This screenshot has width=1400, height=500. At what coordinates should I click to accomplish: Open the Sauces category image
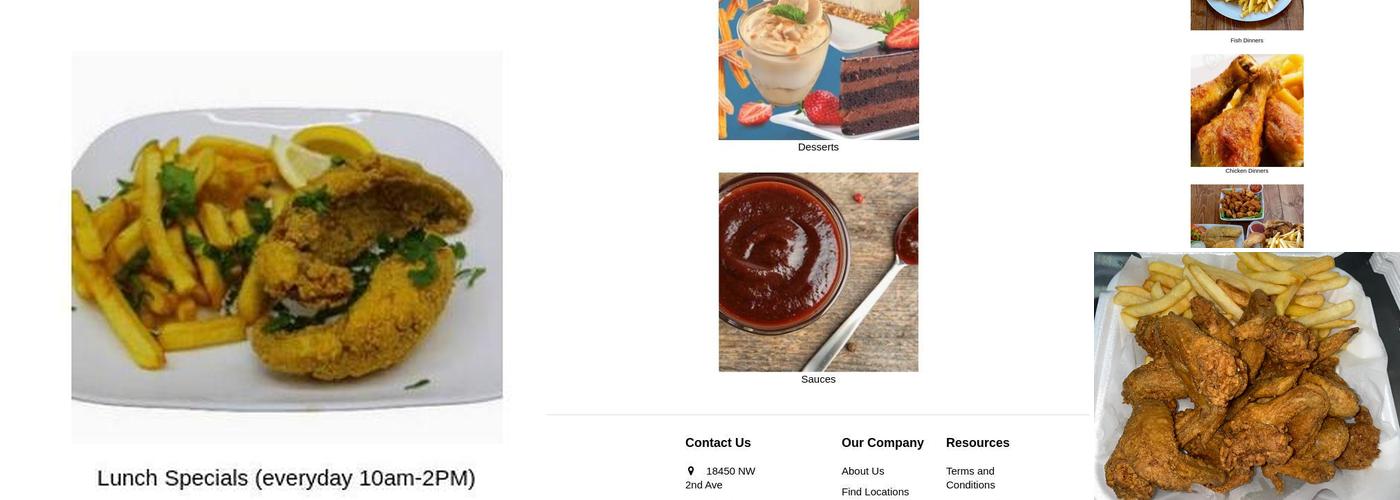818,272
